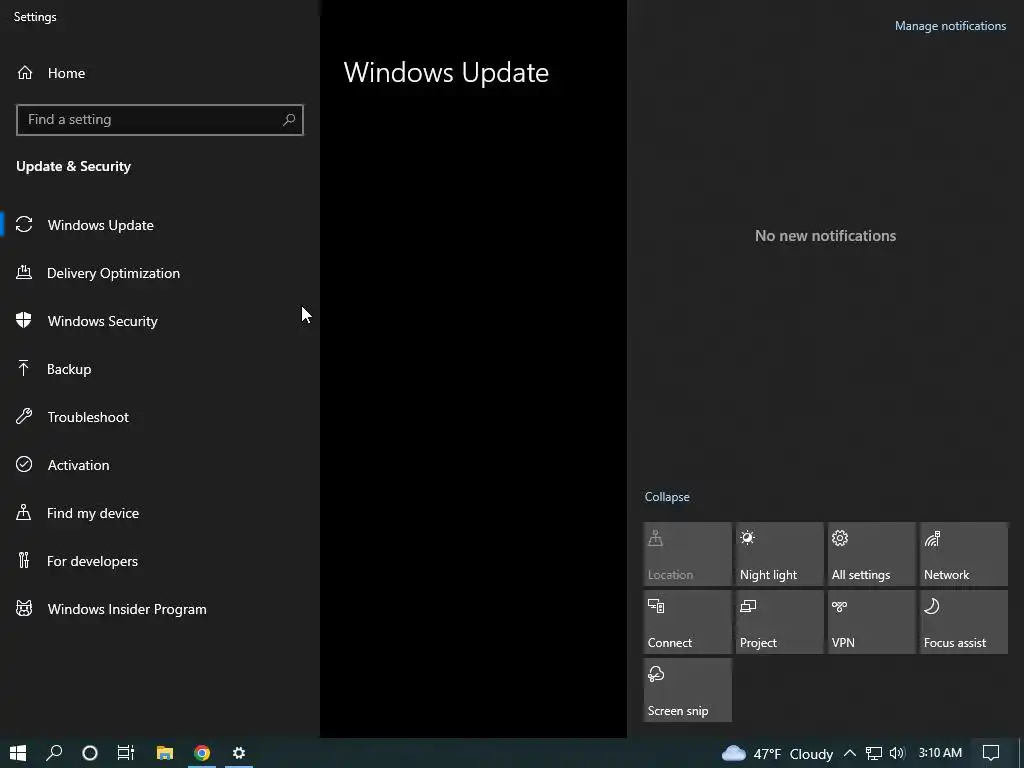The height and width of the screenshot is (768, 1024).
Task: Open the weather widget showing 47°F Cloudy
Action: tap(777, 754)
